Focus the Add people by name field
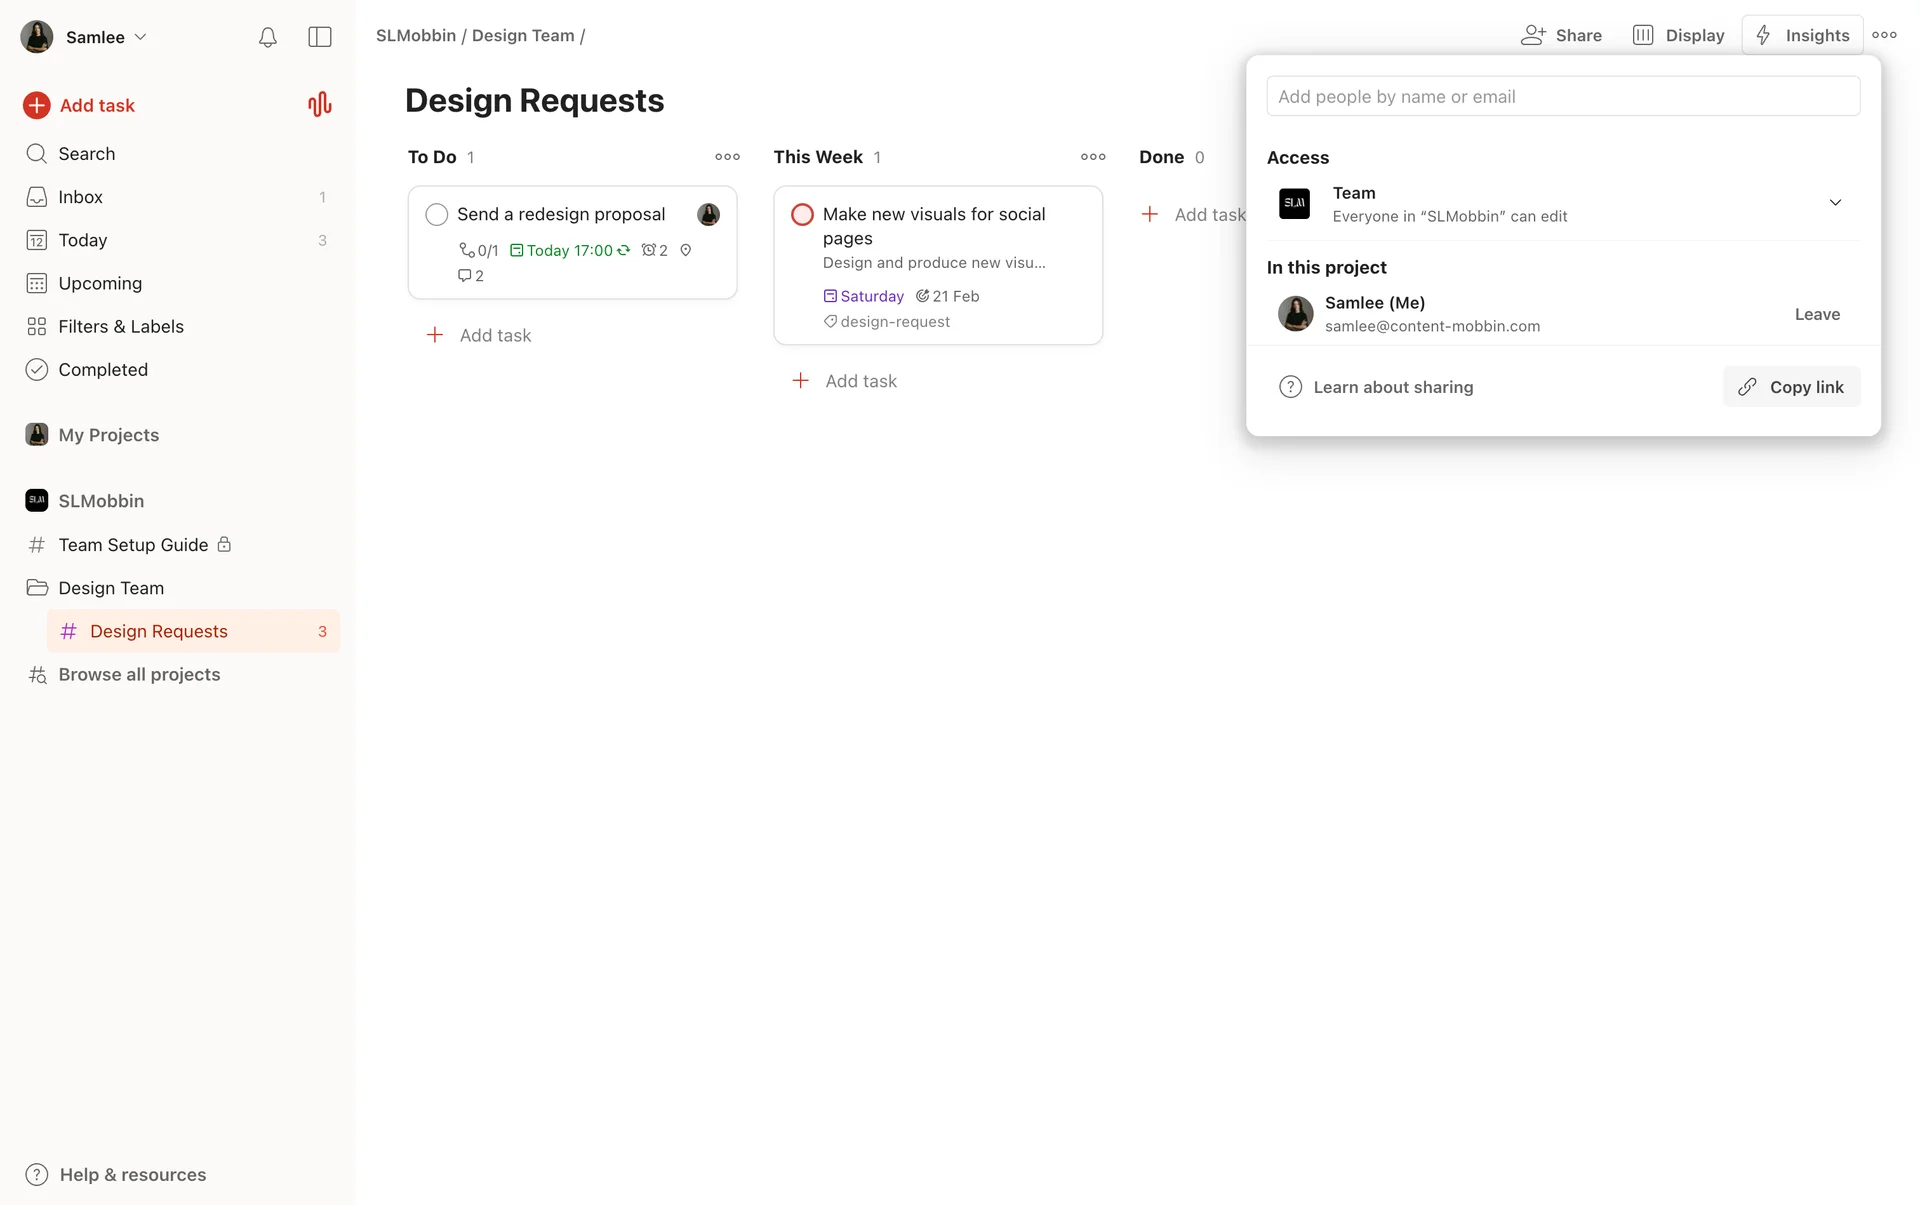The image size is (1920, 1205). pyautogui.click(x=1562, y=97)
